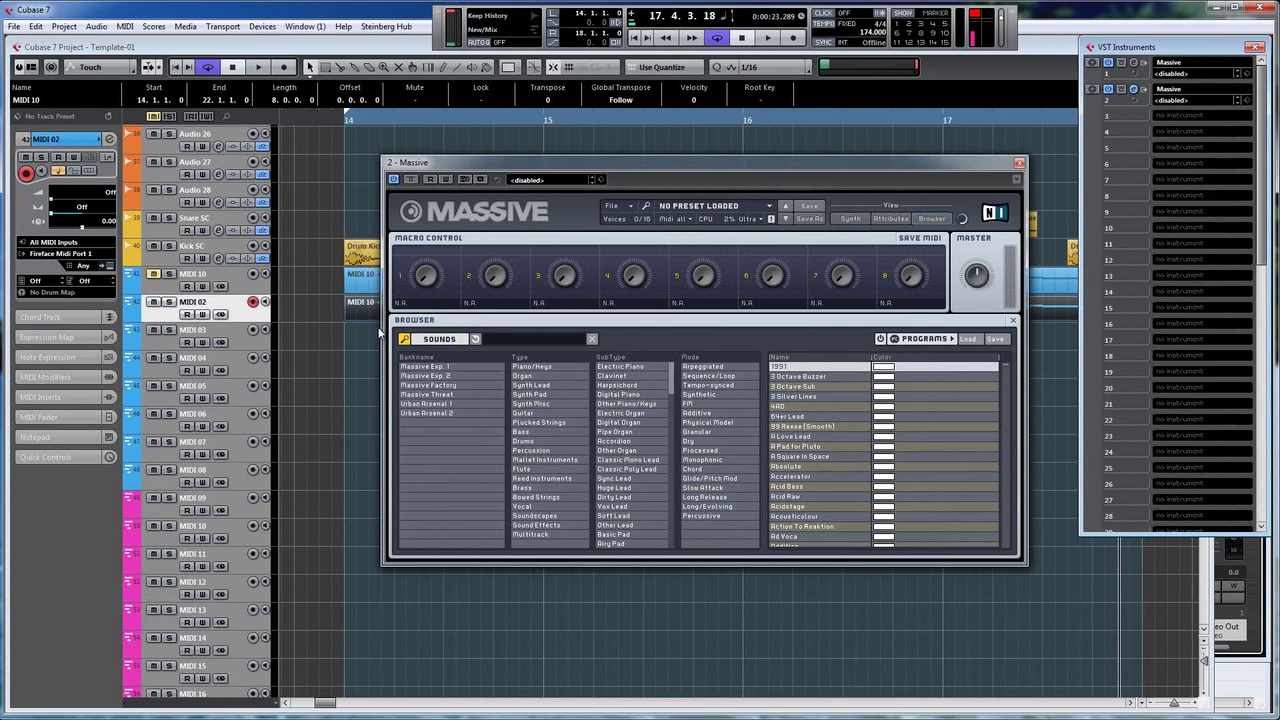Reset browser search with circular arrow icon
The height and width of the screenshot is (720, 1280).
coord(476,339)
